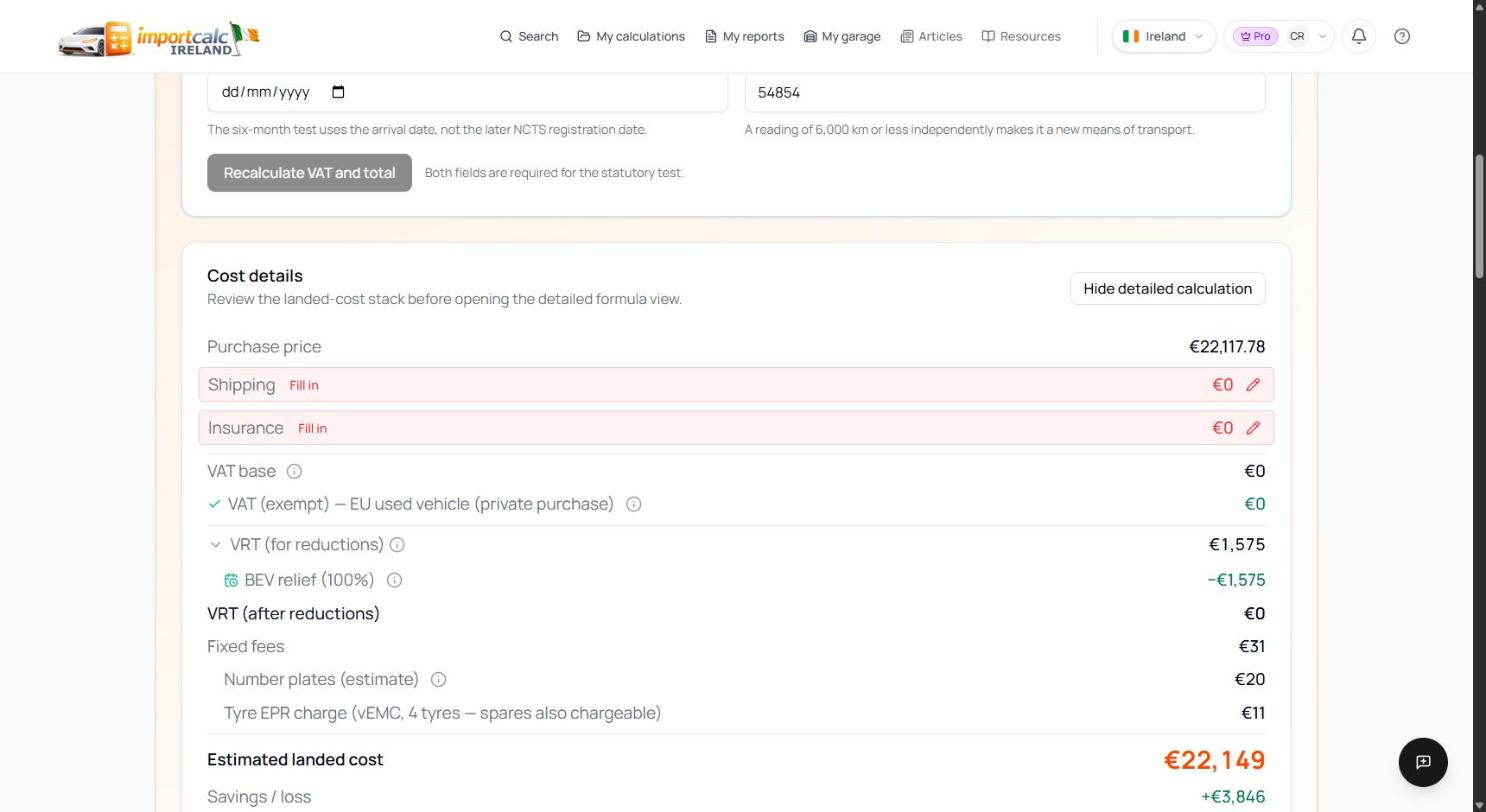Click the Purchase price €22,117.78 value
Screen dimensions: 1486x812
click(1227, 347)
